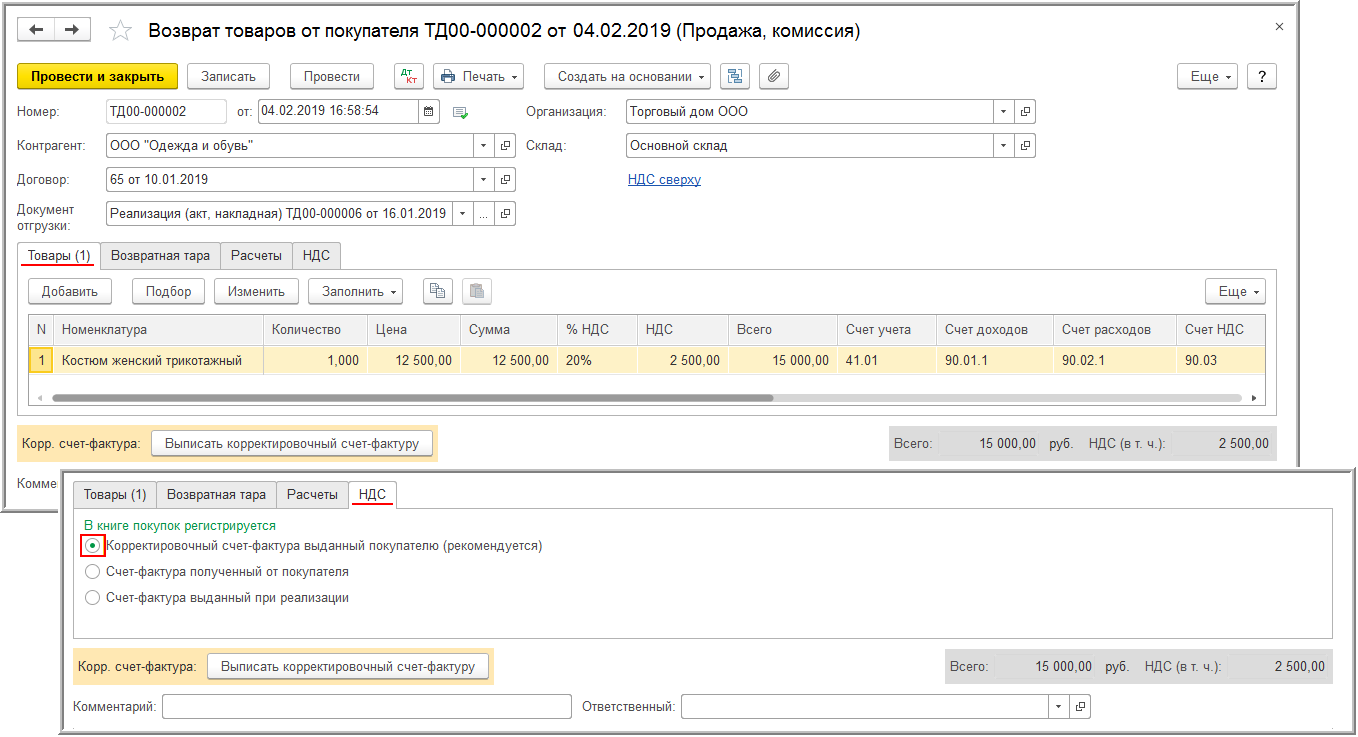Screen dimensions: 1358x737
Task: Select Счет-фактура выданный при реализации option
Action: 93,598
